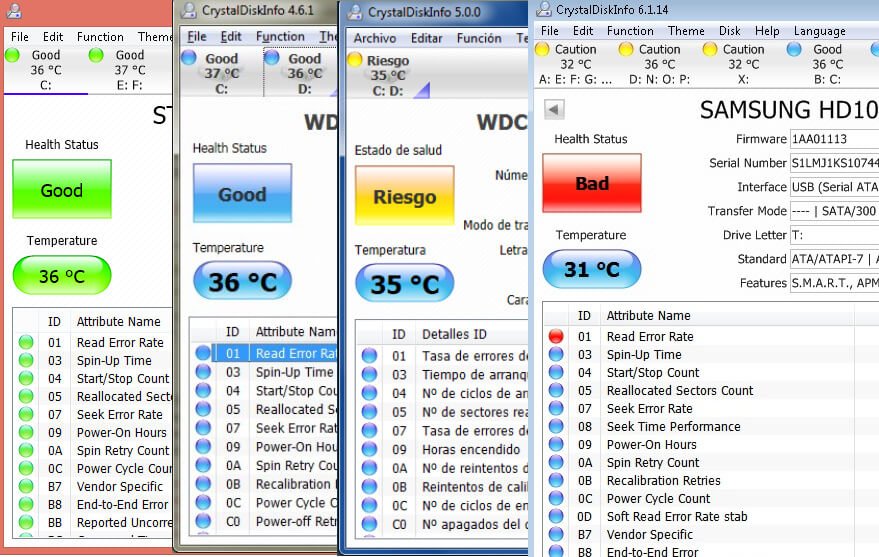
Task: Select the Power Cycle Count row in the Samsung window
Action: point(711,498)
